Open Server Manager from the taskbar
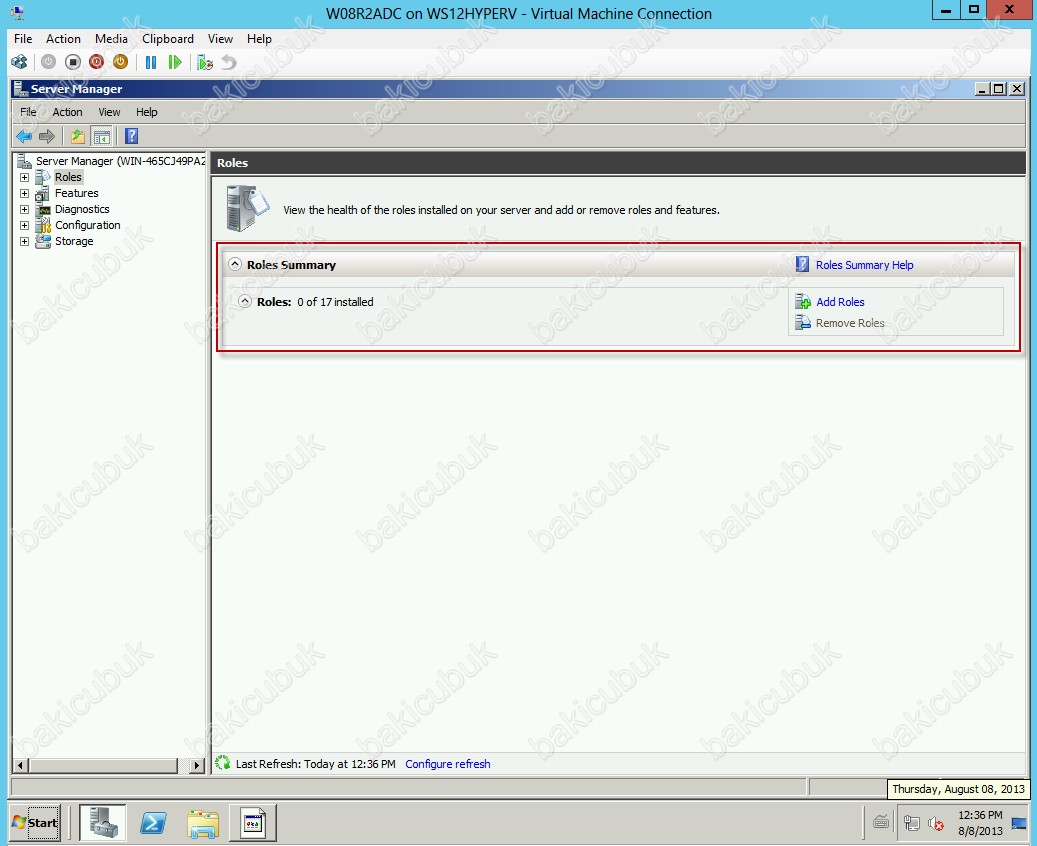 [103, 823]
